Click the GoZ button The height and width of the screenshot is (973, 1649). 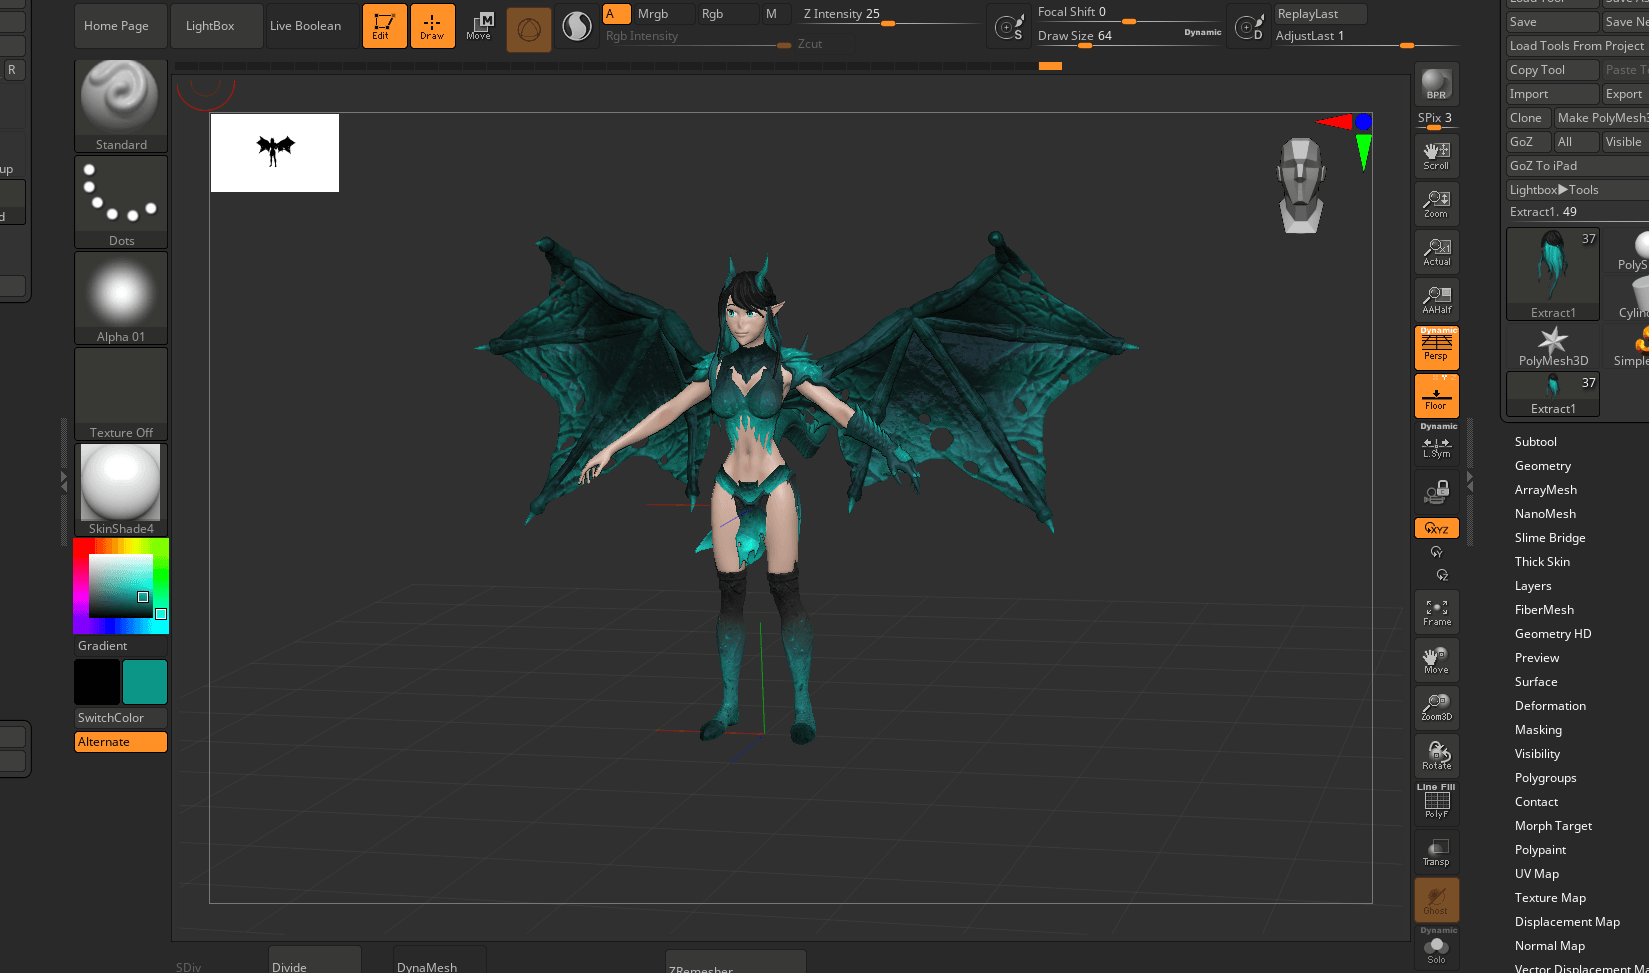[x=1529, y=142]
